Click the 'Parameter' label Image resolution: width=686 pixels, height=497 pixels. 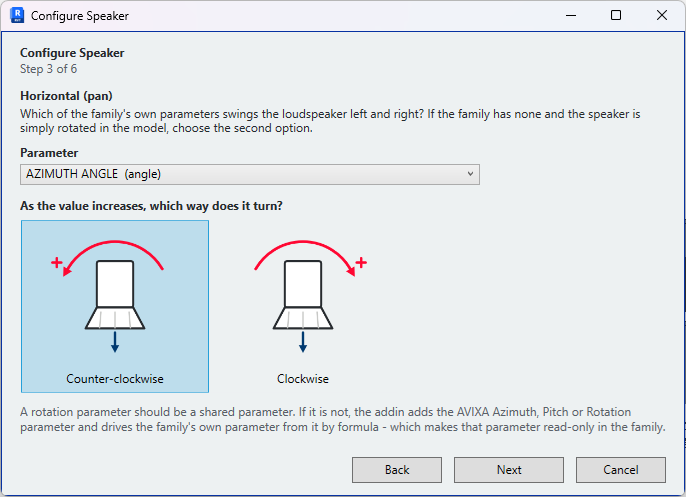tap(49, 153)
